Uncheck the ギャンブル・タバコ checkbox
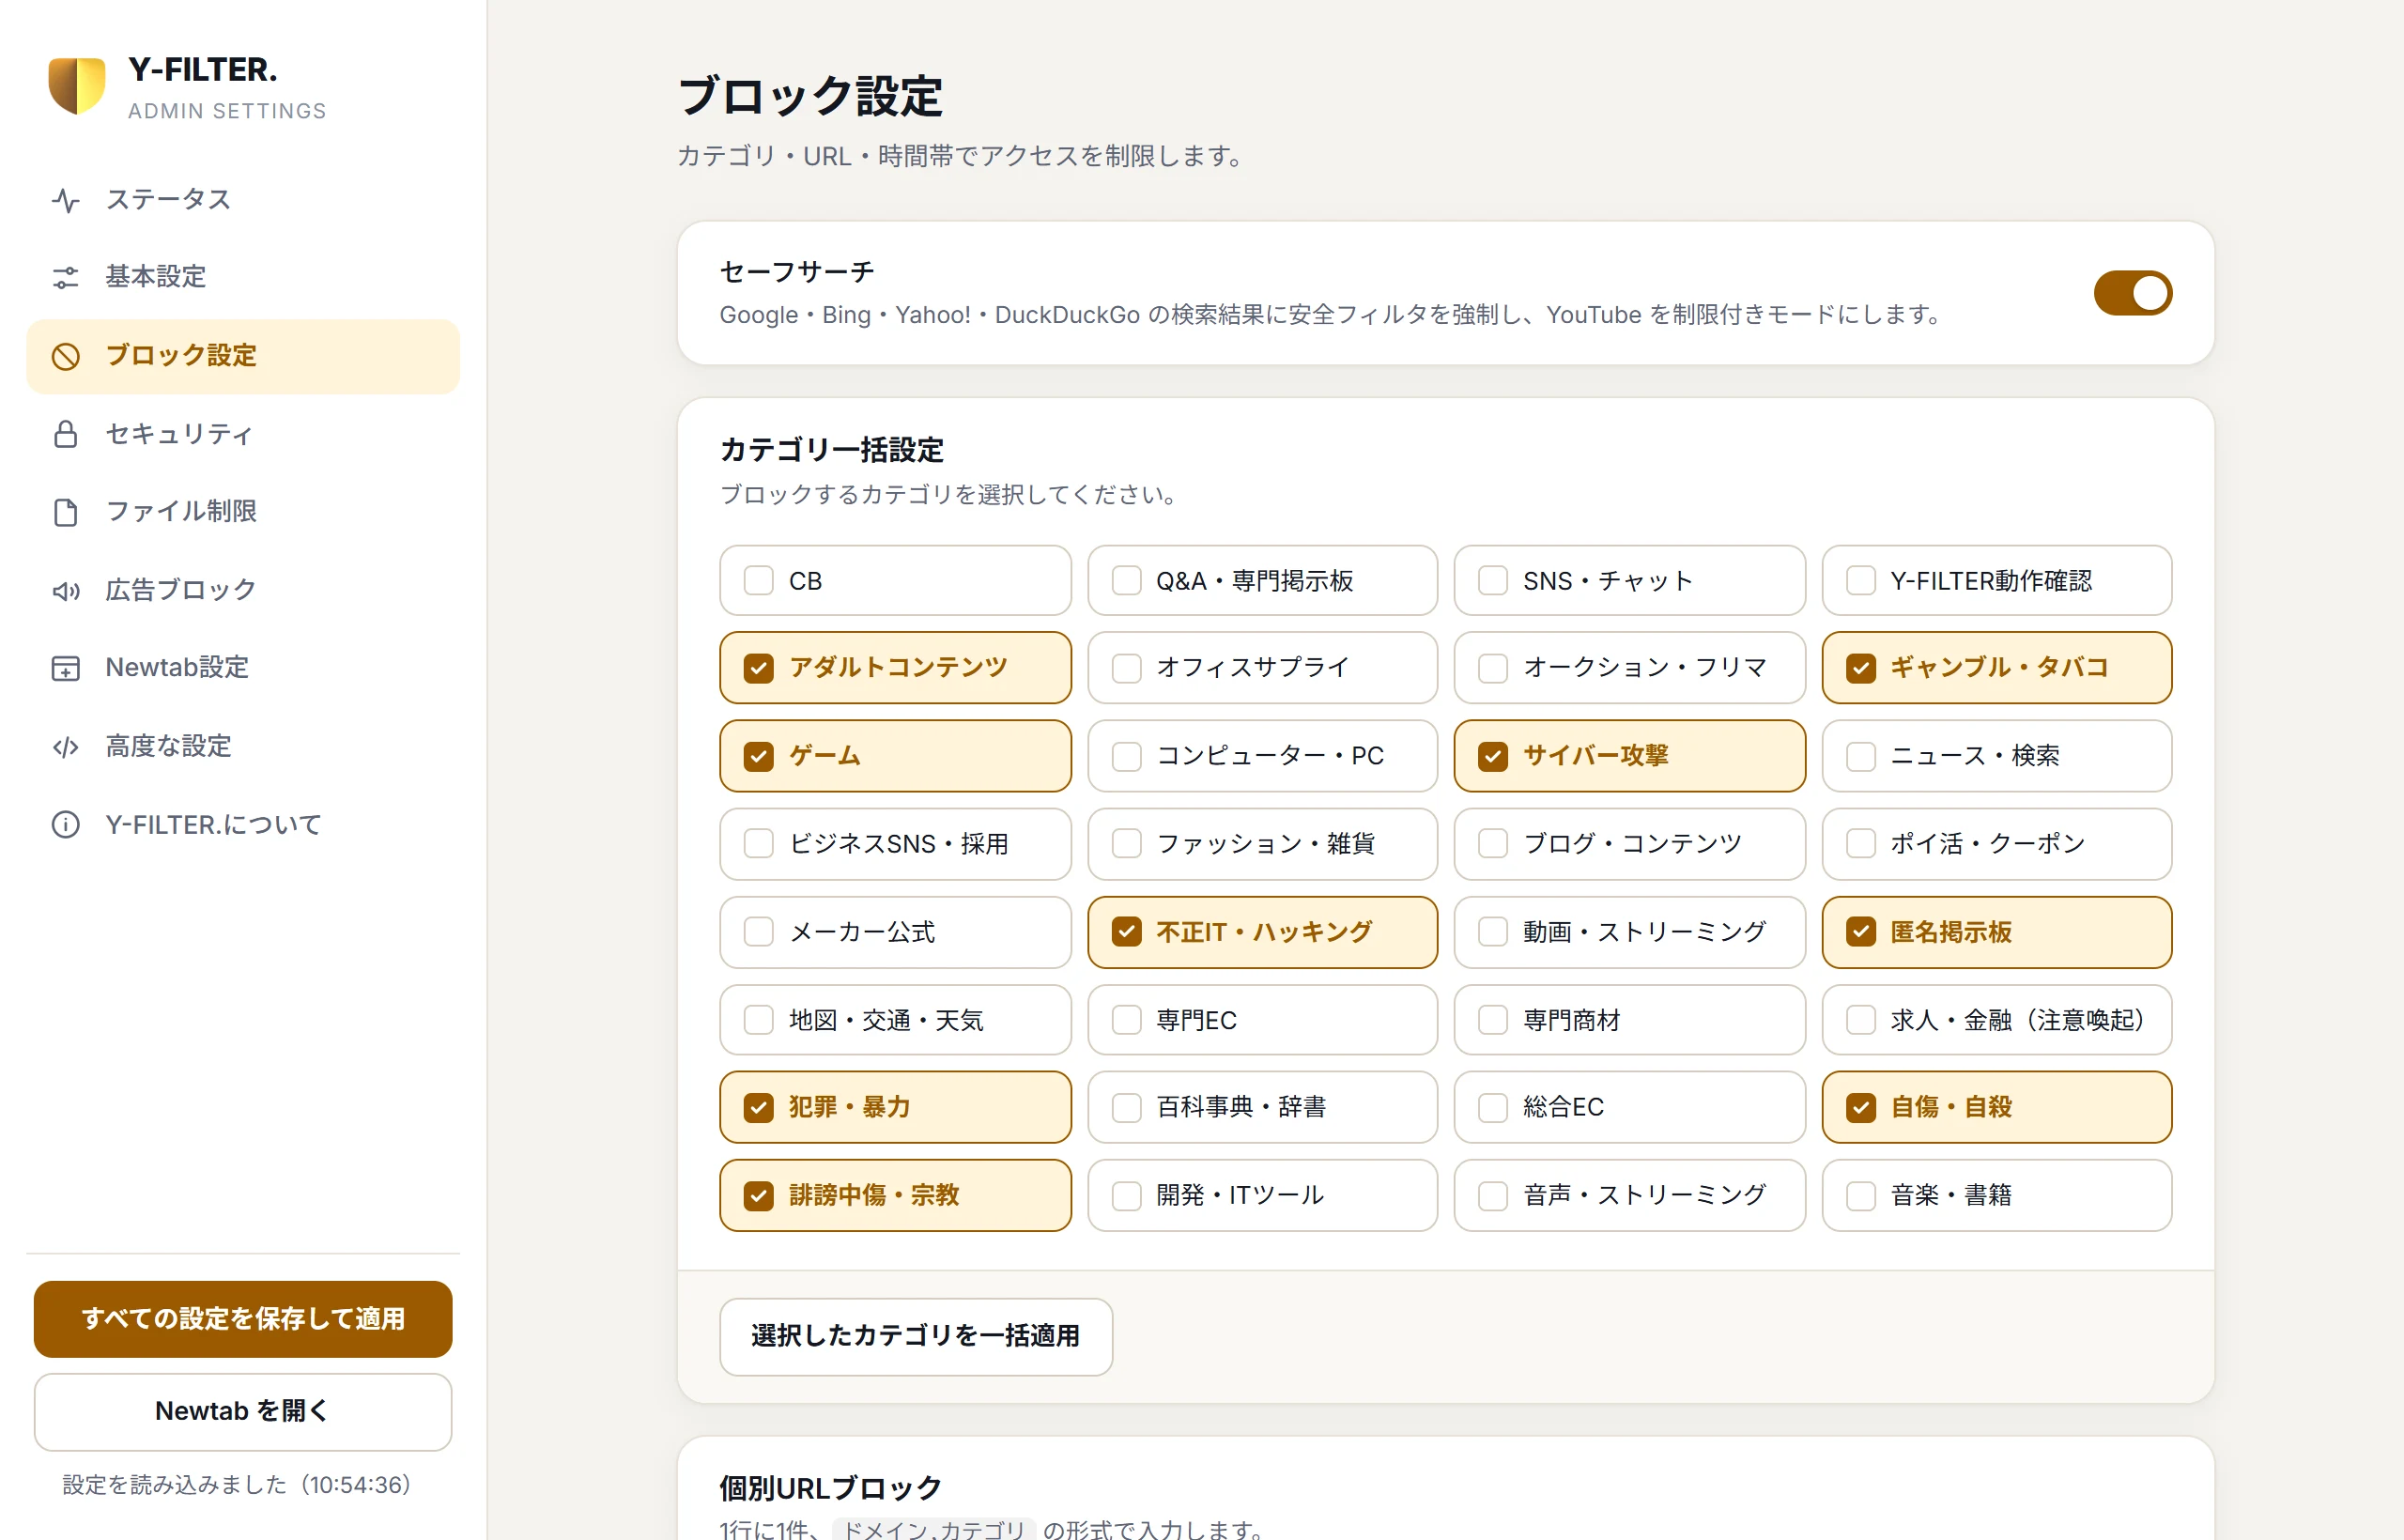This screenshot has width=2404, height=1540. pyautogui.click(x=1861, y=668)
